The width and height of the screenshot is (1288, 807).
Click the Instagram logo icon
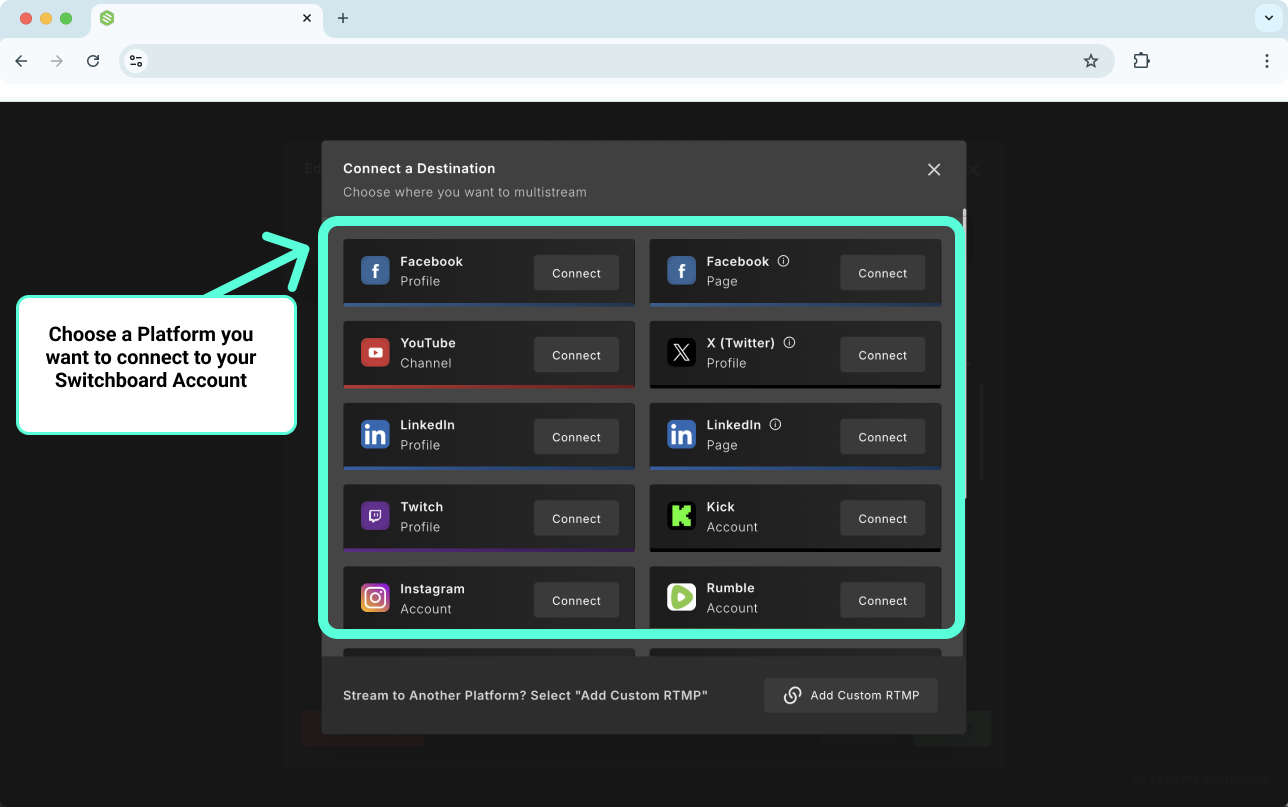tap(375, 599)
